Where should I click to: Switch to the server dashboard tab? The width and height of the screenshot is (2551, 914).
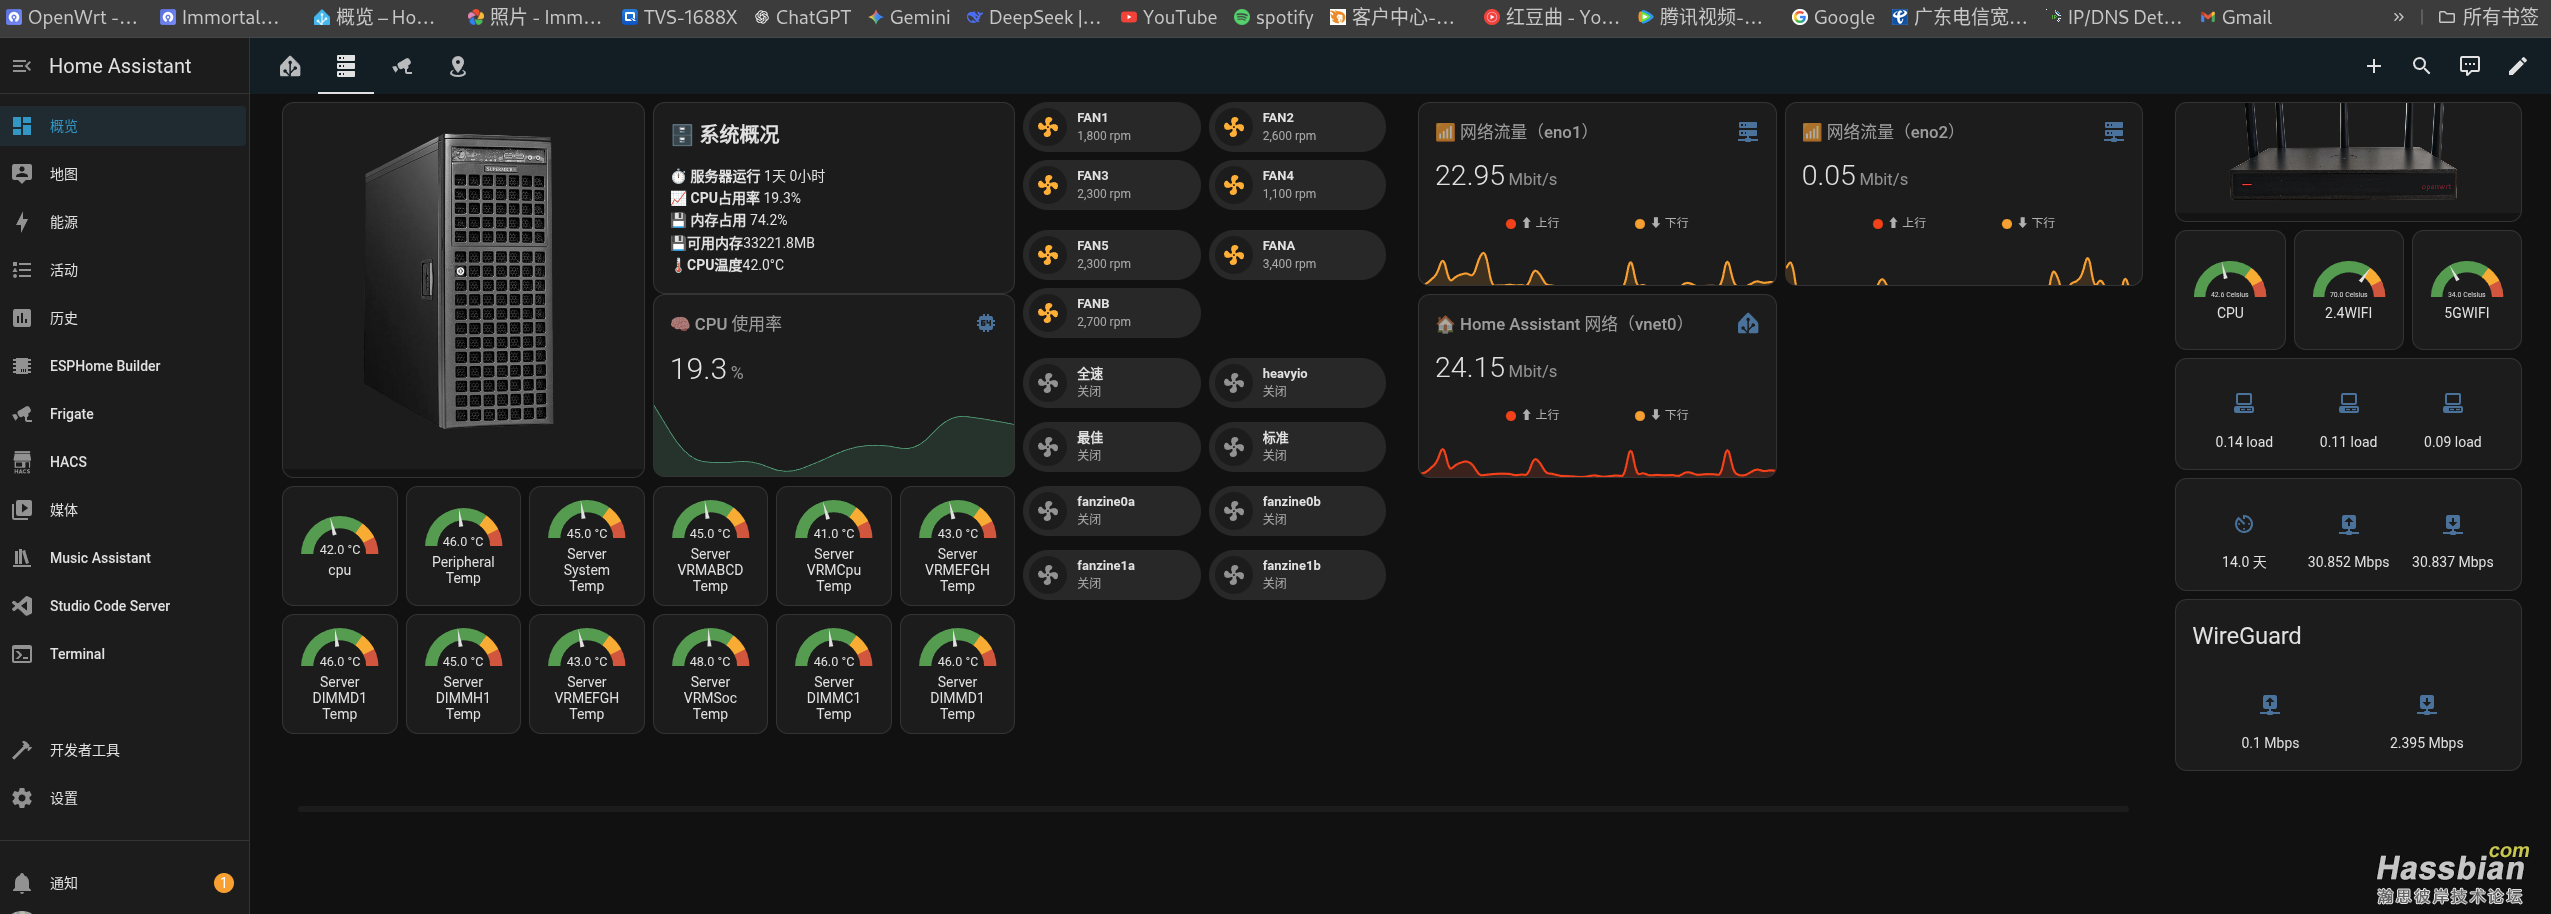point(346,66)
